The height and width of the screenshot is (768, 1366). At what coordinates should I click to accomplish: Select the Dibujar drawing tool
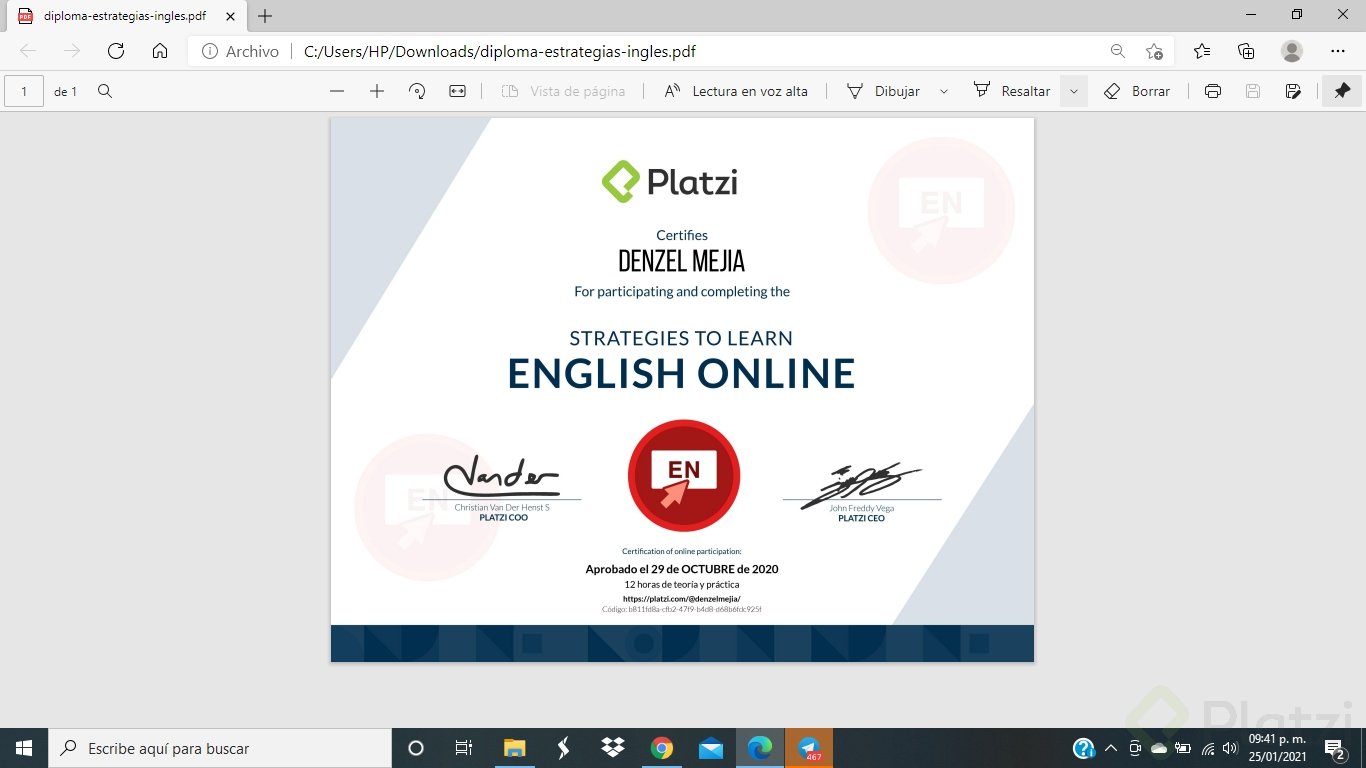pyautogui.click(x=883, y=91)
